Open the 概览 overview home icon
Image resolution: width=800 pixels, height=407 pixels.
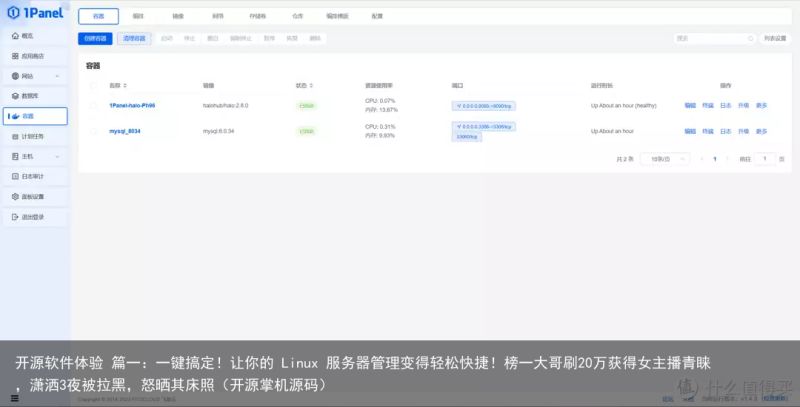pos(15,36)
